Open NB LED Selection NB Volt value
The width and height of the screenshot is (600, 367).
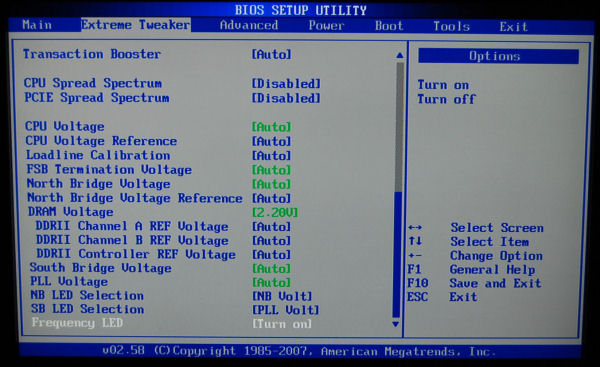[x=282, y=296]
